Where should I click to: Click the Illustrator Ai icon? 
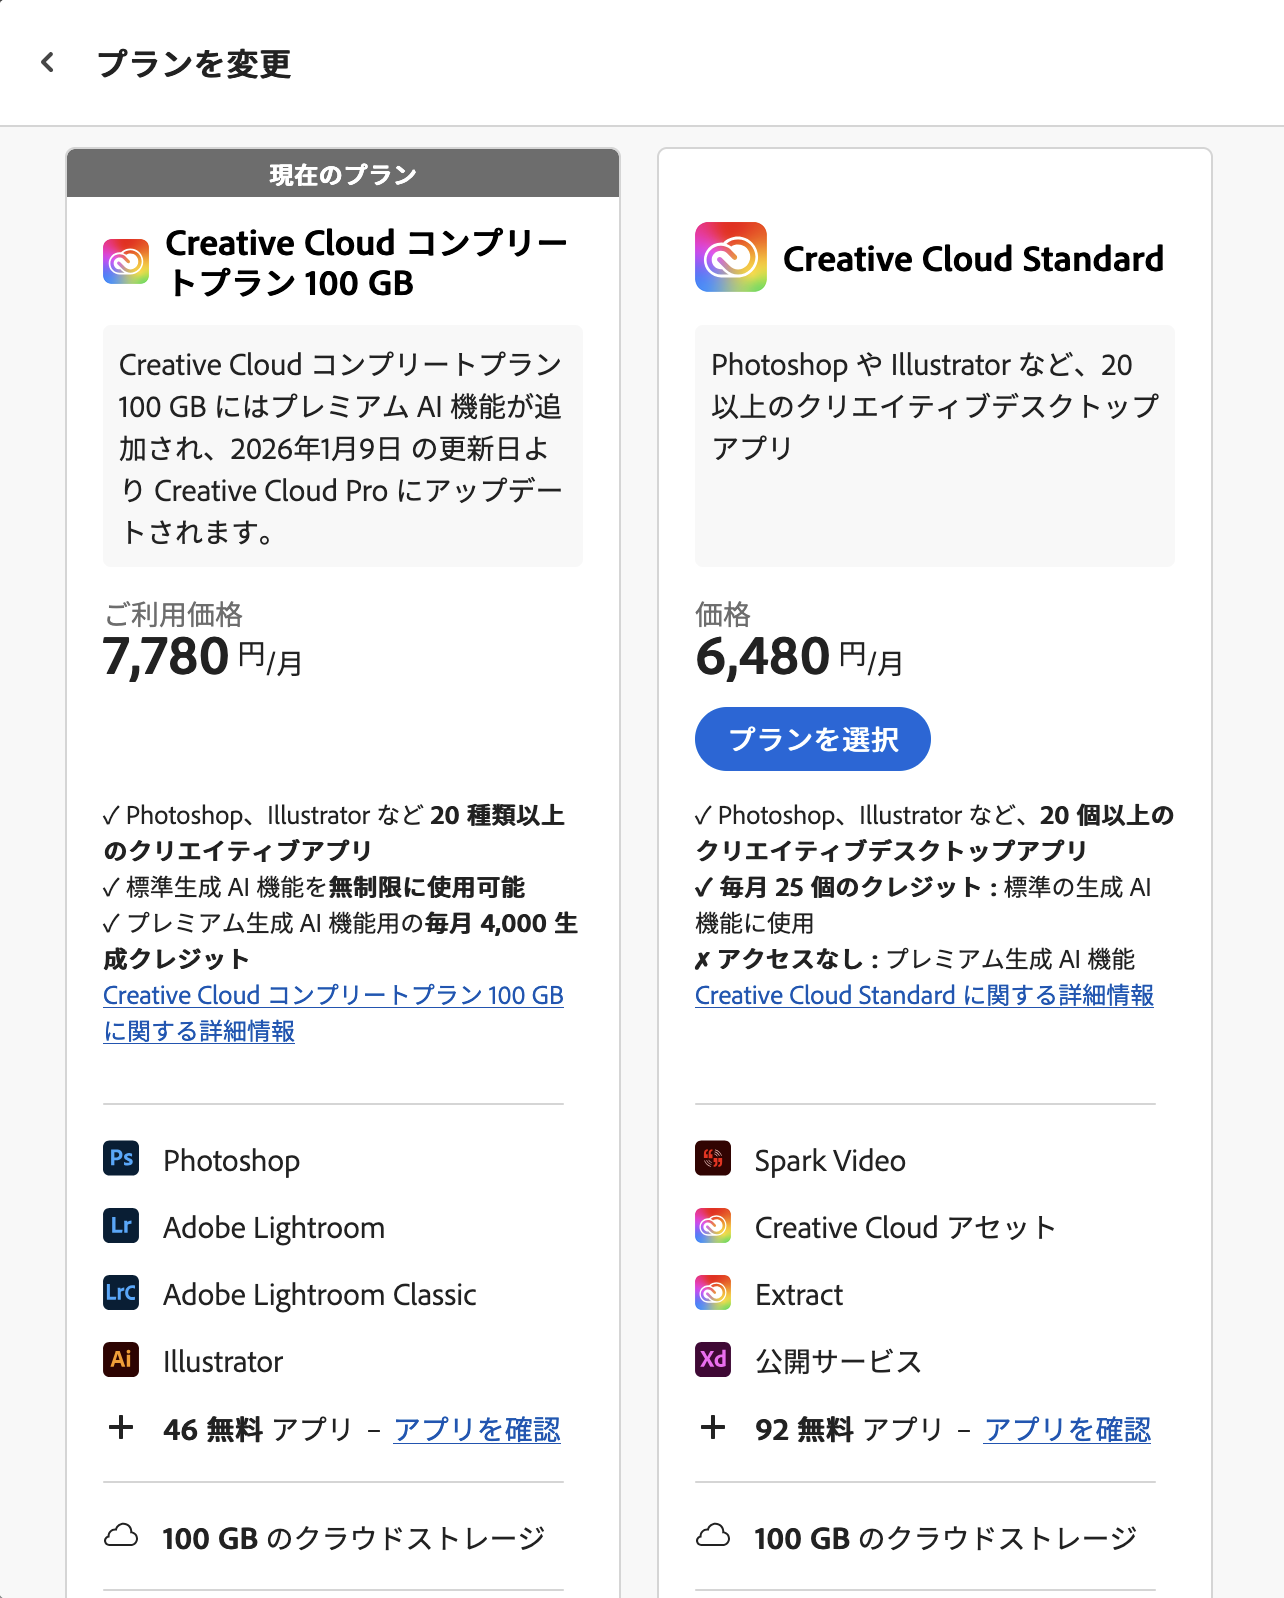tap(121, 1359)
